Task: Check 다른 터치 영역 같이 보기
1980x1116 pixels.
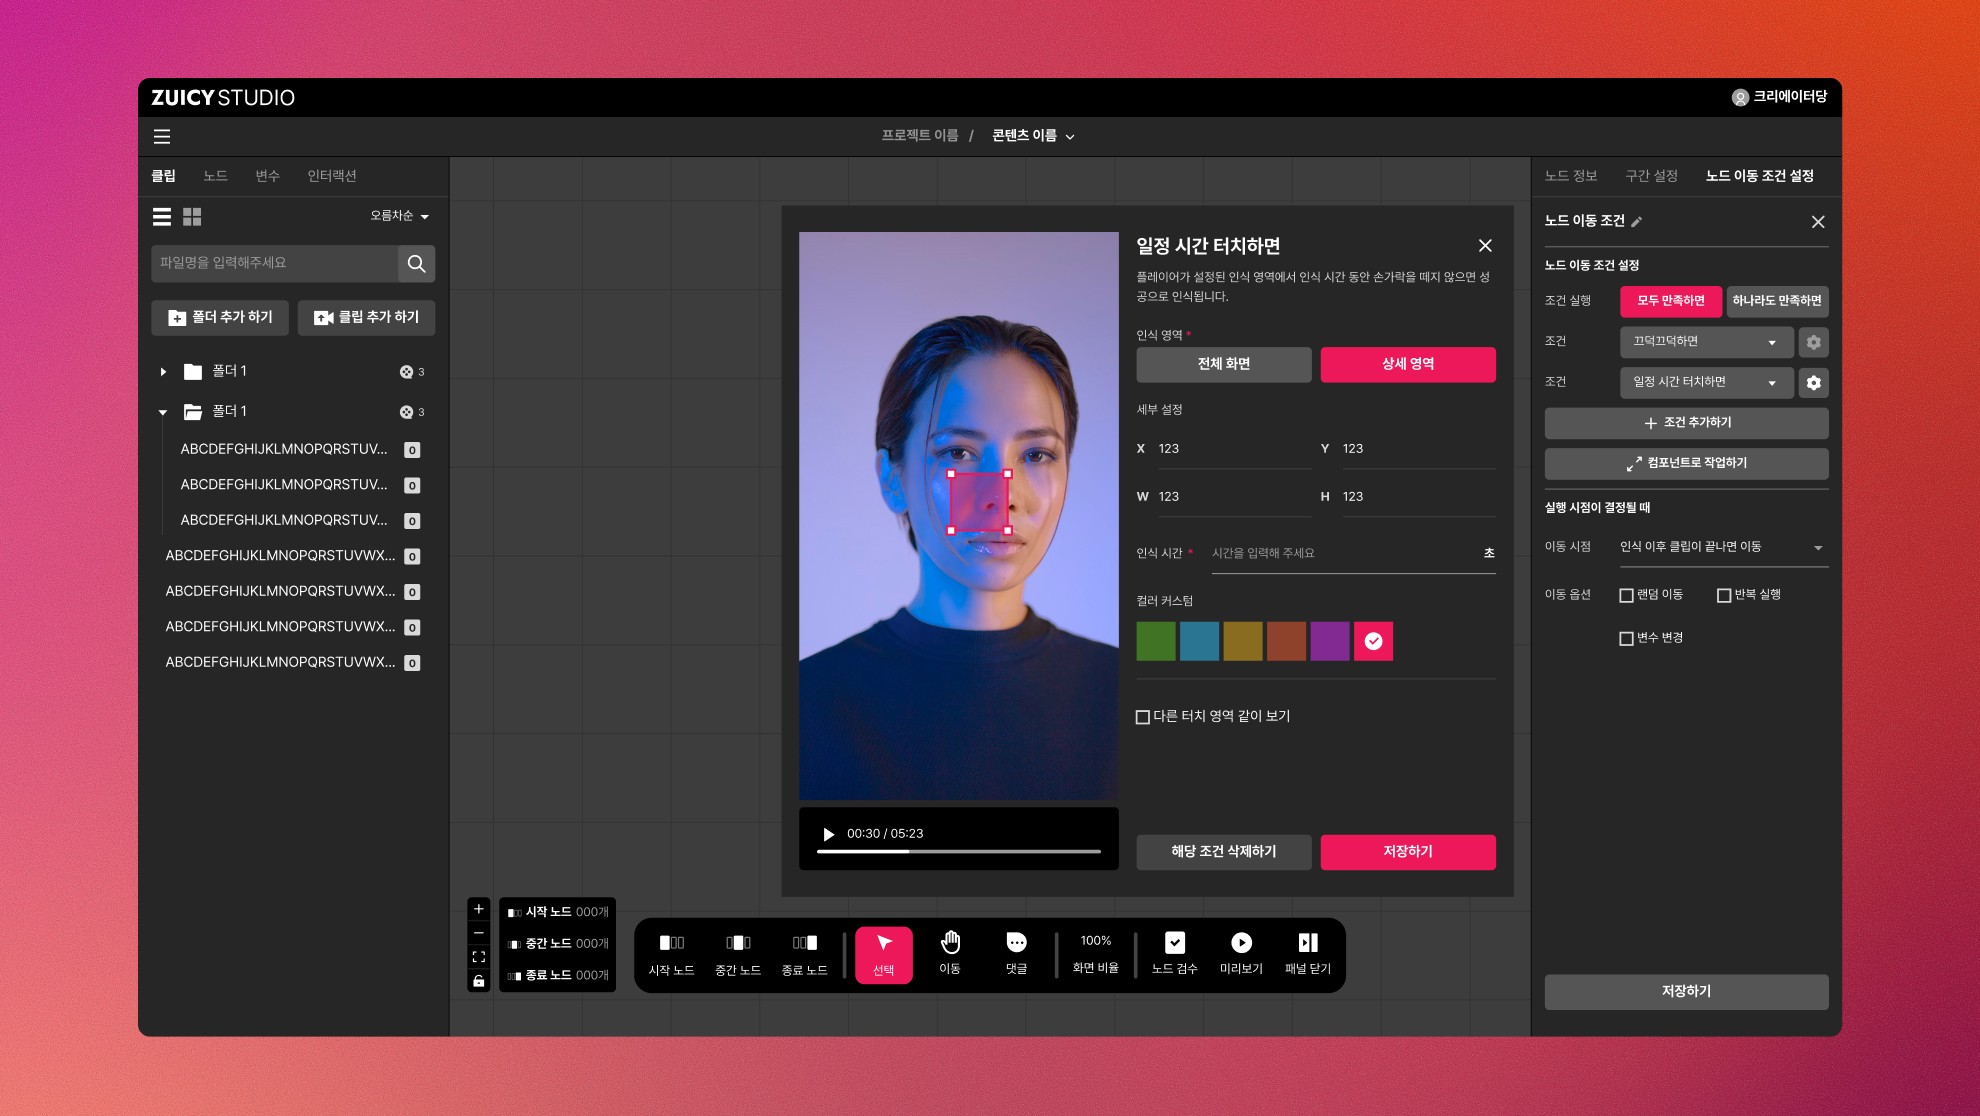Action: pyautogui.click(x=1143, y=717)
